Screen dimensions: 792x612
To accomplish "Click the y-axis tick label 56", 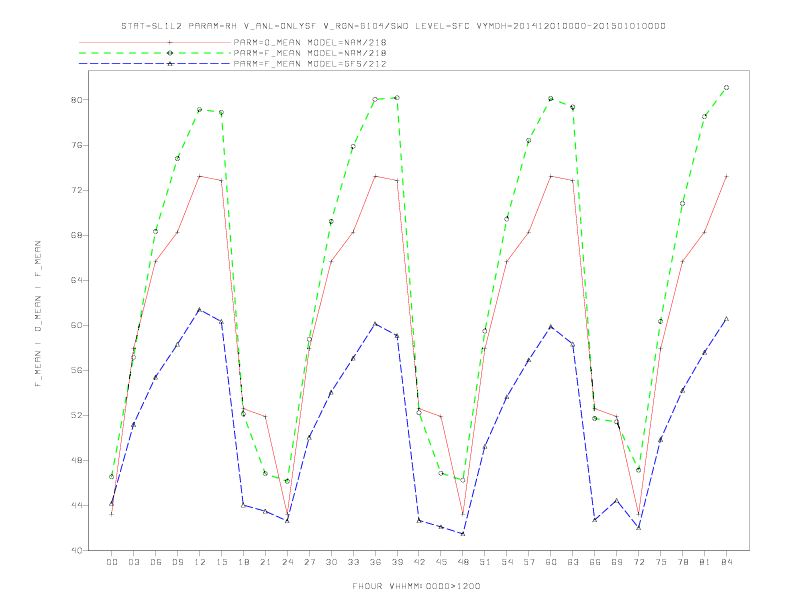I will pos(77,370).
